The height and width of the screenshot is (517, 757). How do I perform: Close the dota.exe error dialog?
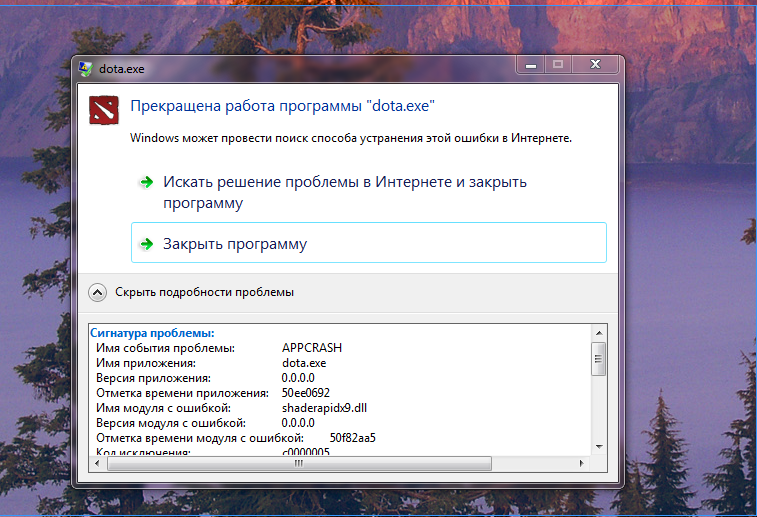pyautogui.click(x=595, y=65)
